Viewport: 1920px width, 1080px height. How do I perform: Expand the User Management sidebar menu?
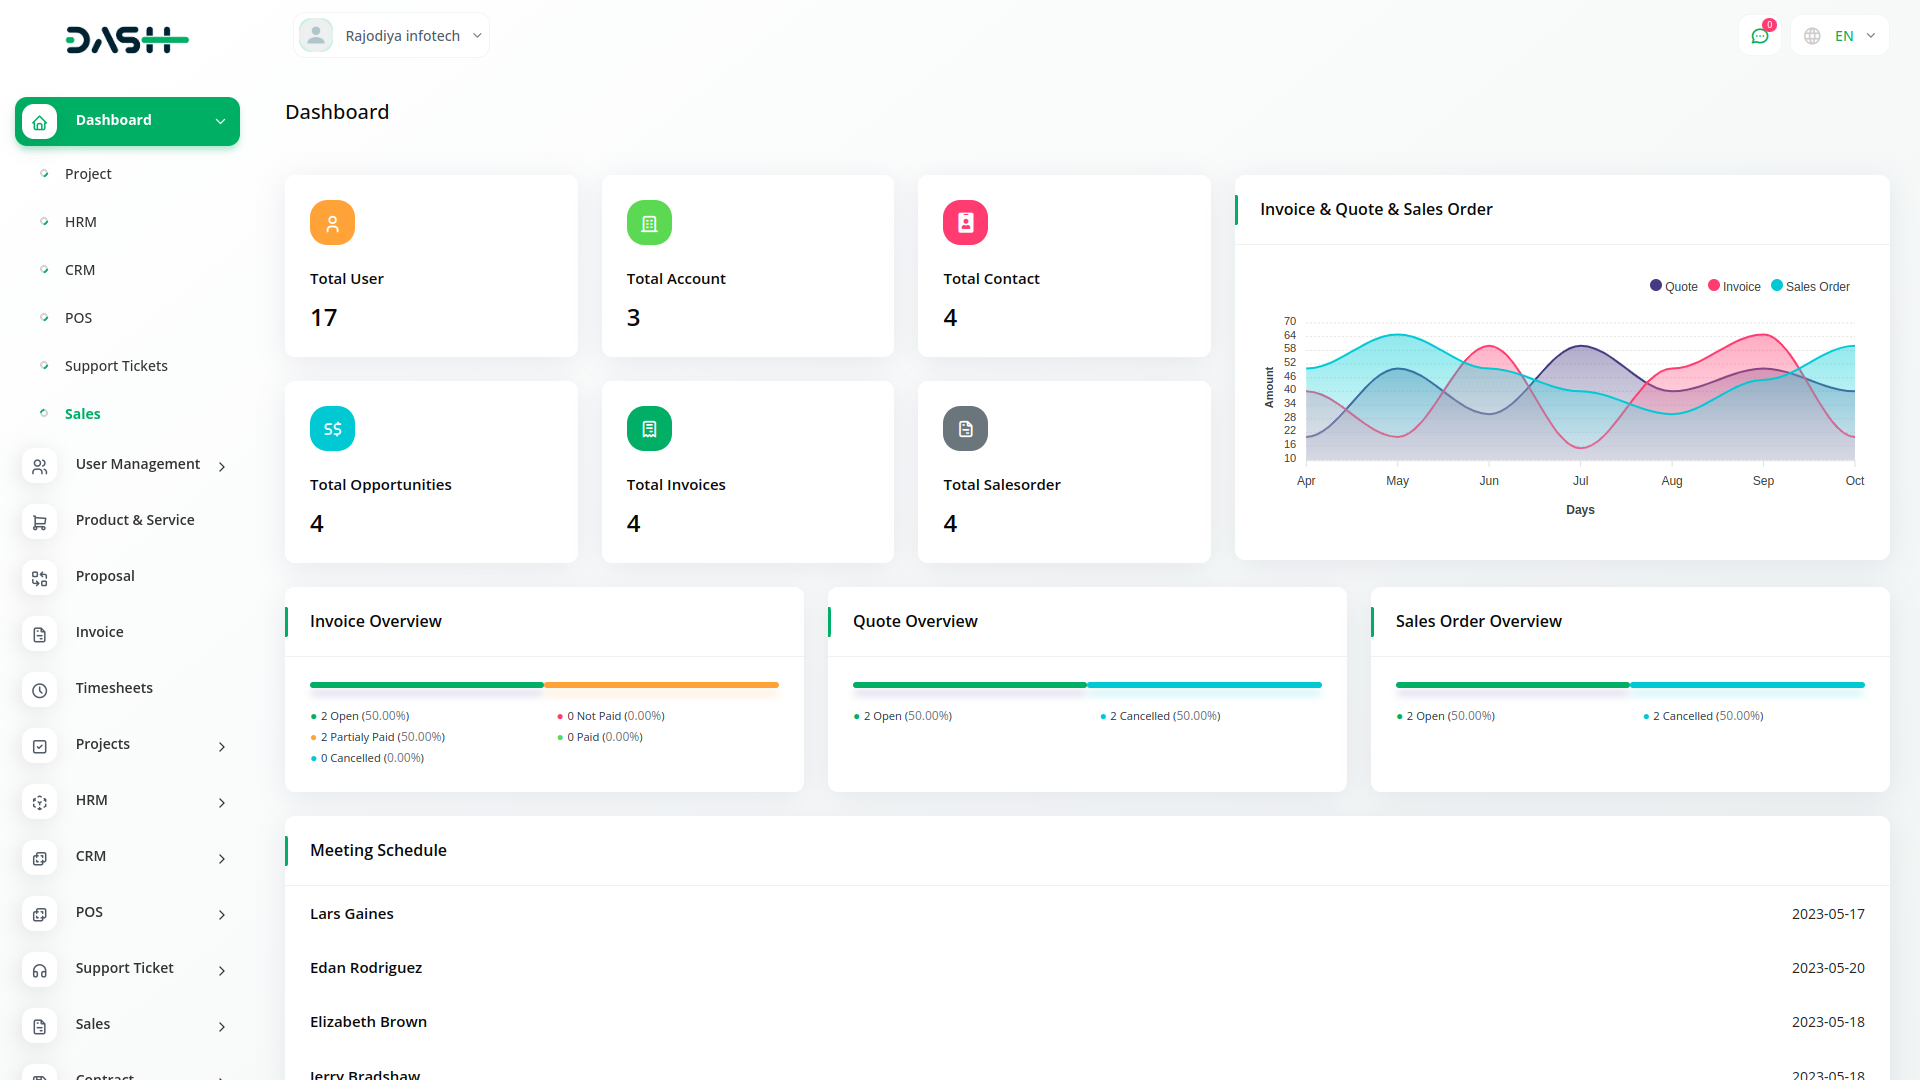(138, 465)
